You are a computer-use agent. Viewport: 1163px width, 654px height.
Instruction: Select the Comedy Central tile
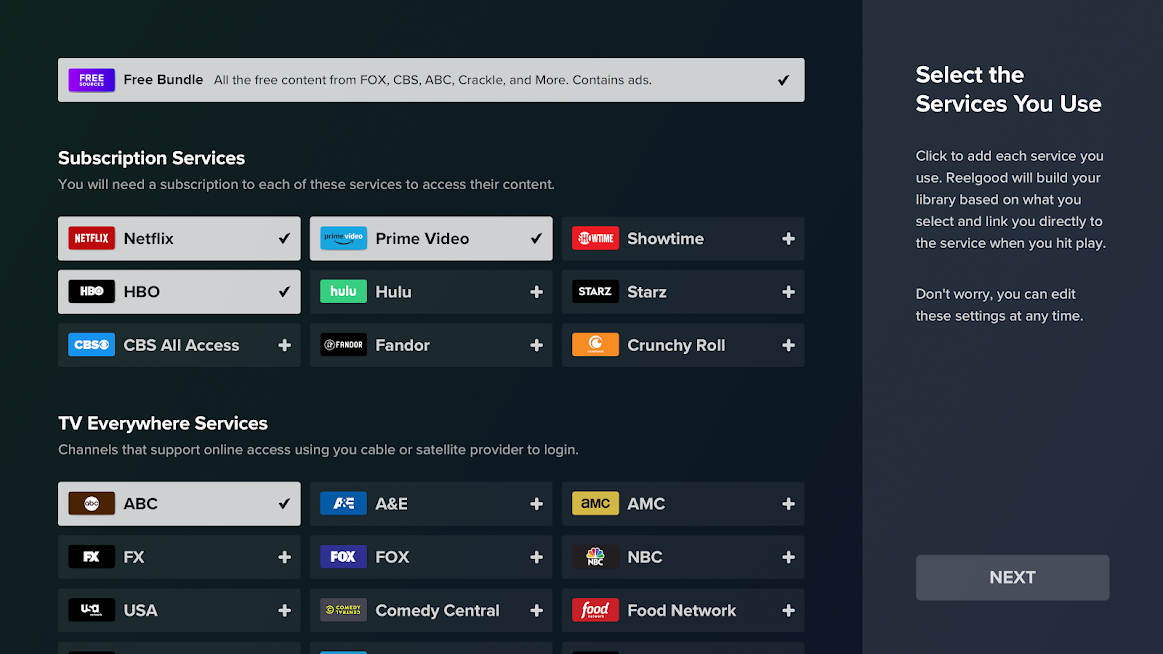[x=431, y=610]
